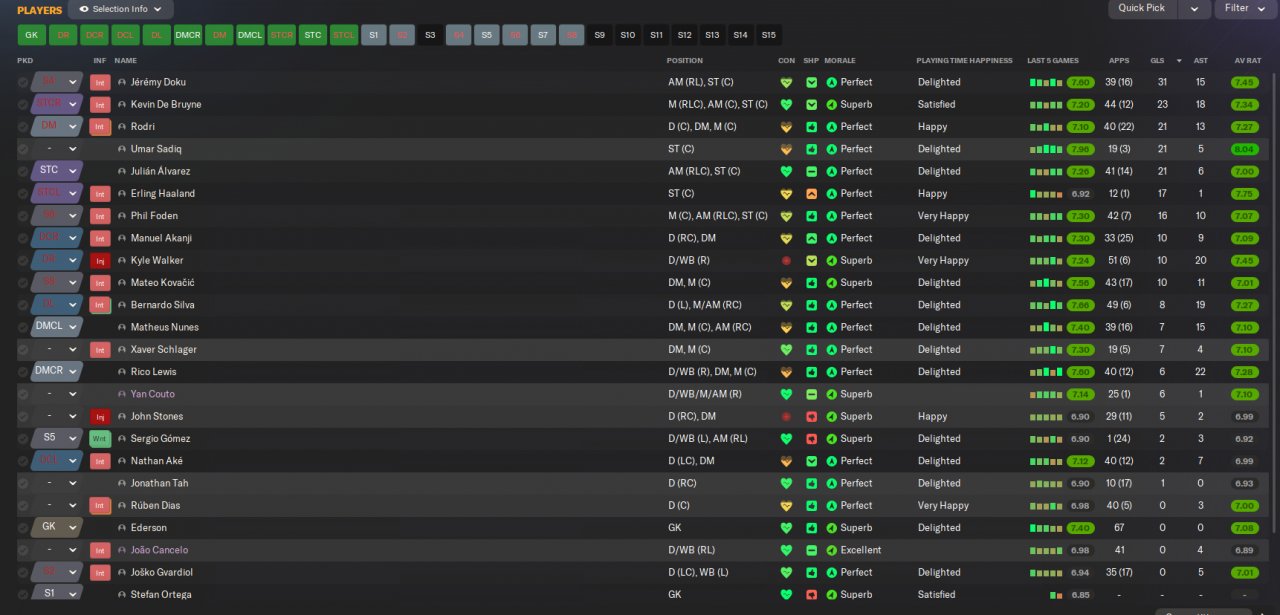Open Sergio Gómez's S5 position dropdown
This screenshot has width=1280, height=615.
coord(56,438)
